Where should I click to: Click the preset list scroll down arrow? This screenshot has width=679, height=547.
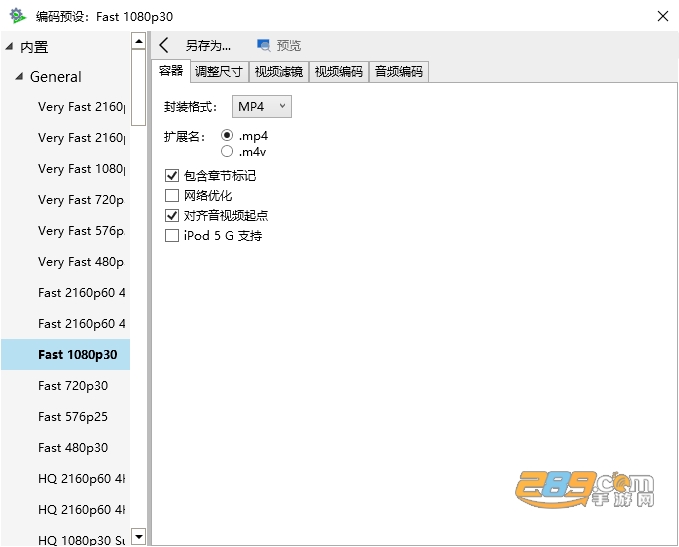[139, 537]
